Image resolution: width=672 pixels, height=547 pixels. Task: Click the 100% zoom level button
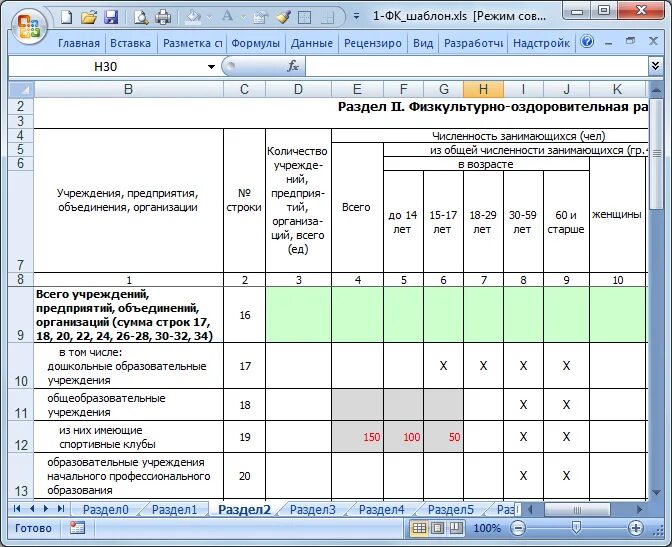pos(487,528)
